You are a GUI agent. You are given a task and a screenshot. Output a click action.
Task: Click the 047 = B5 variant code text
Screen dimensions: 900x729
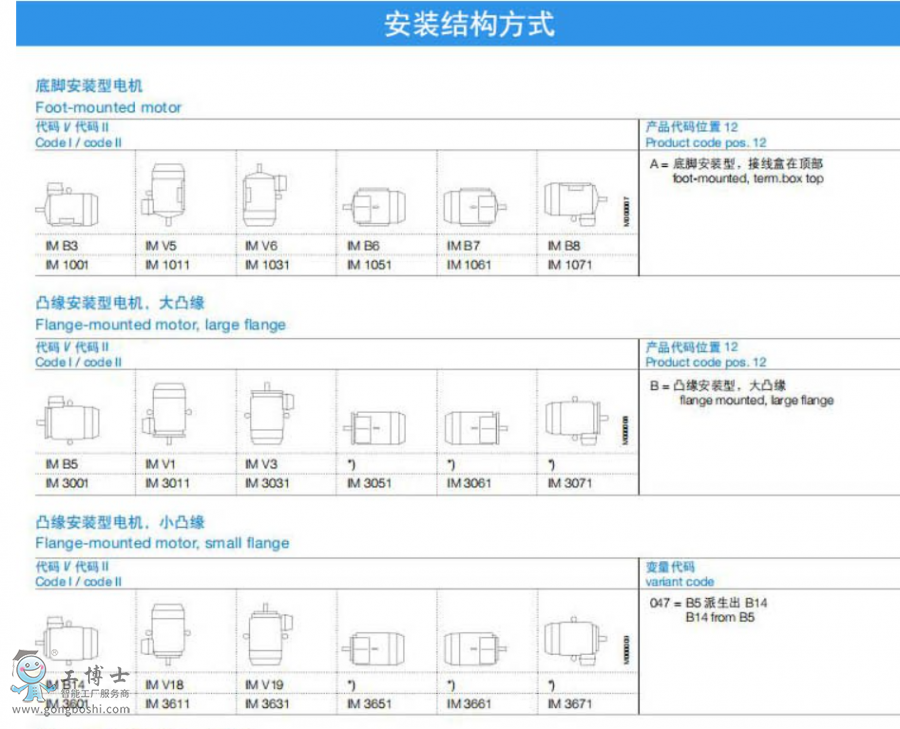tap(708, 603)
